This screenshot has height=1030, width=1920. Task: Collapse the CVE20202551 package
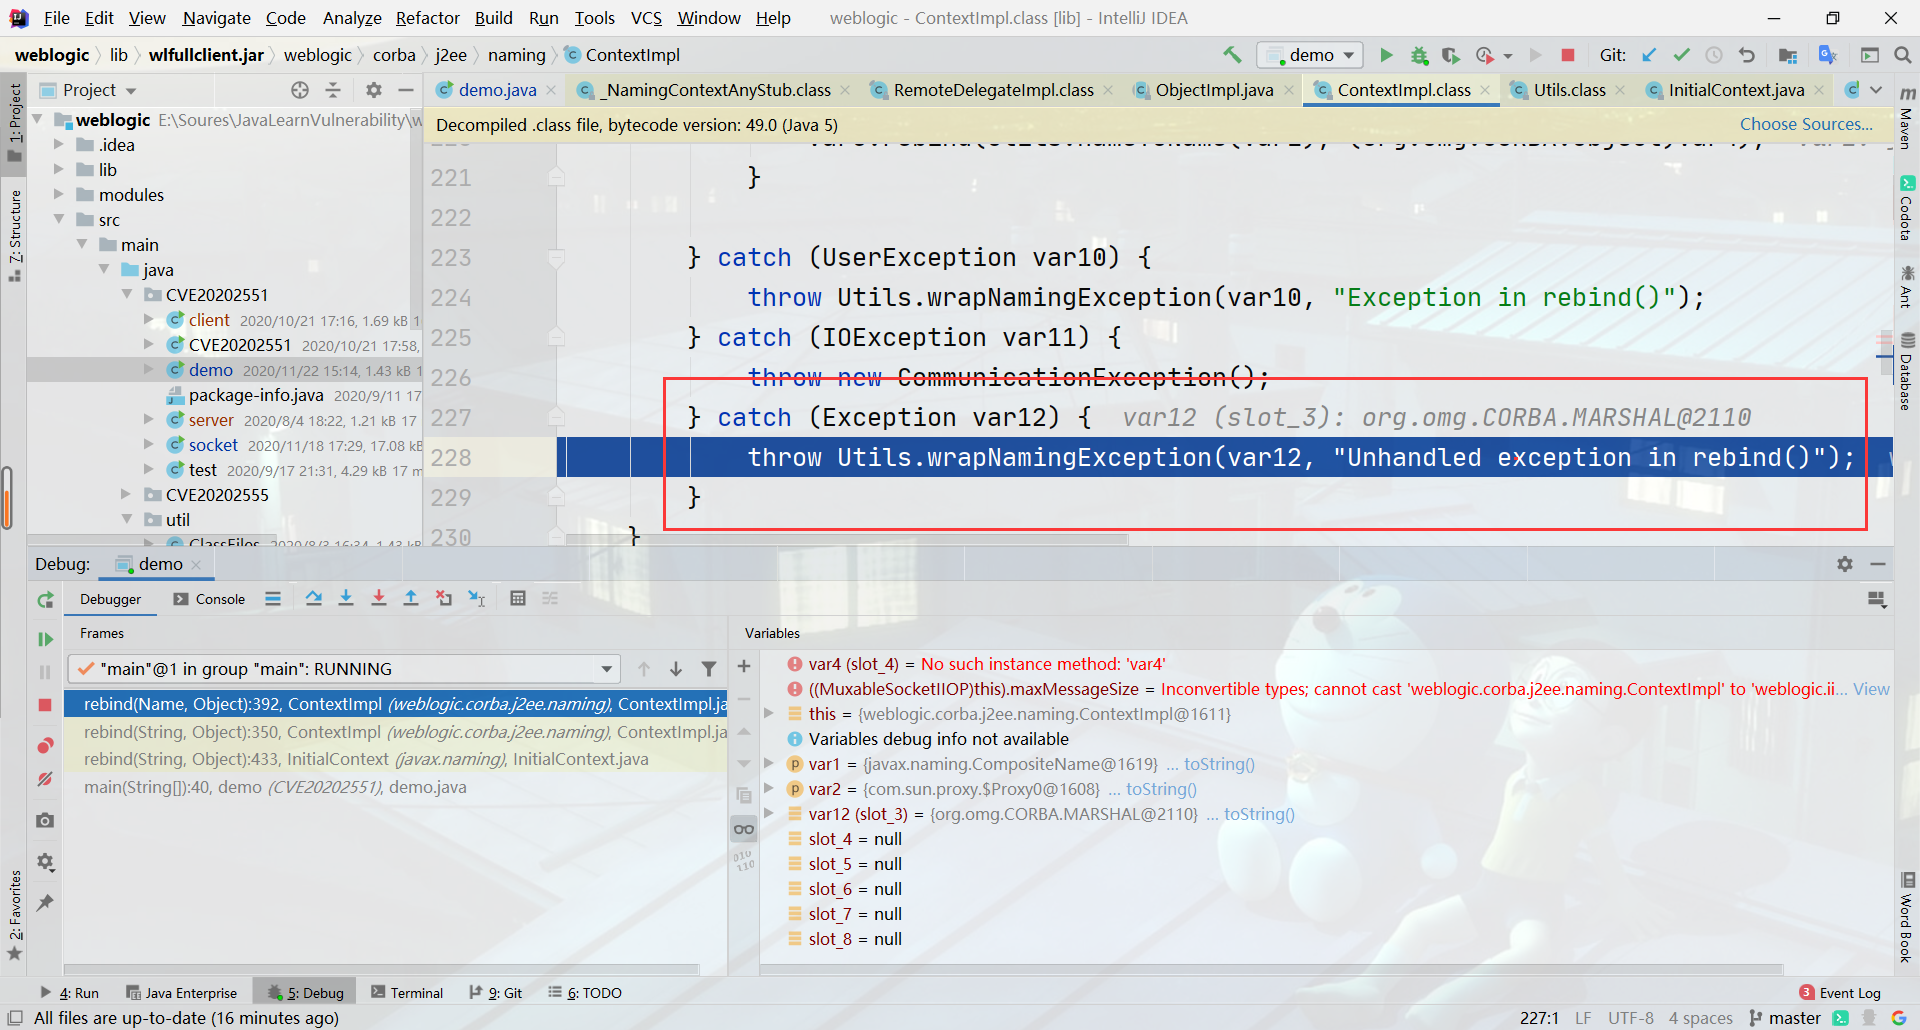pyautogui.click(x=127, y=295)
